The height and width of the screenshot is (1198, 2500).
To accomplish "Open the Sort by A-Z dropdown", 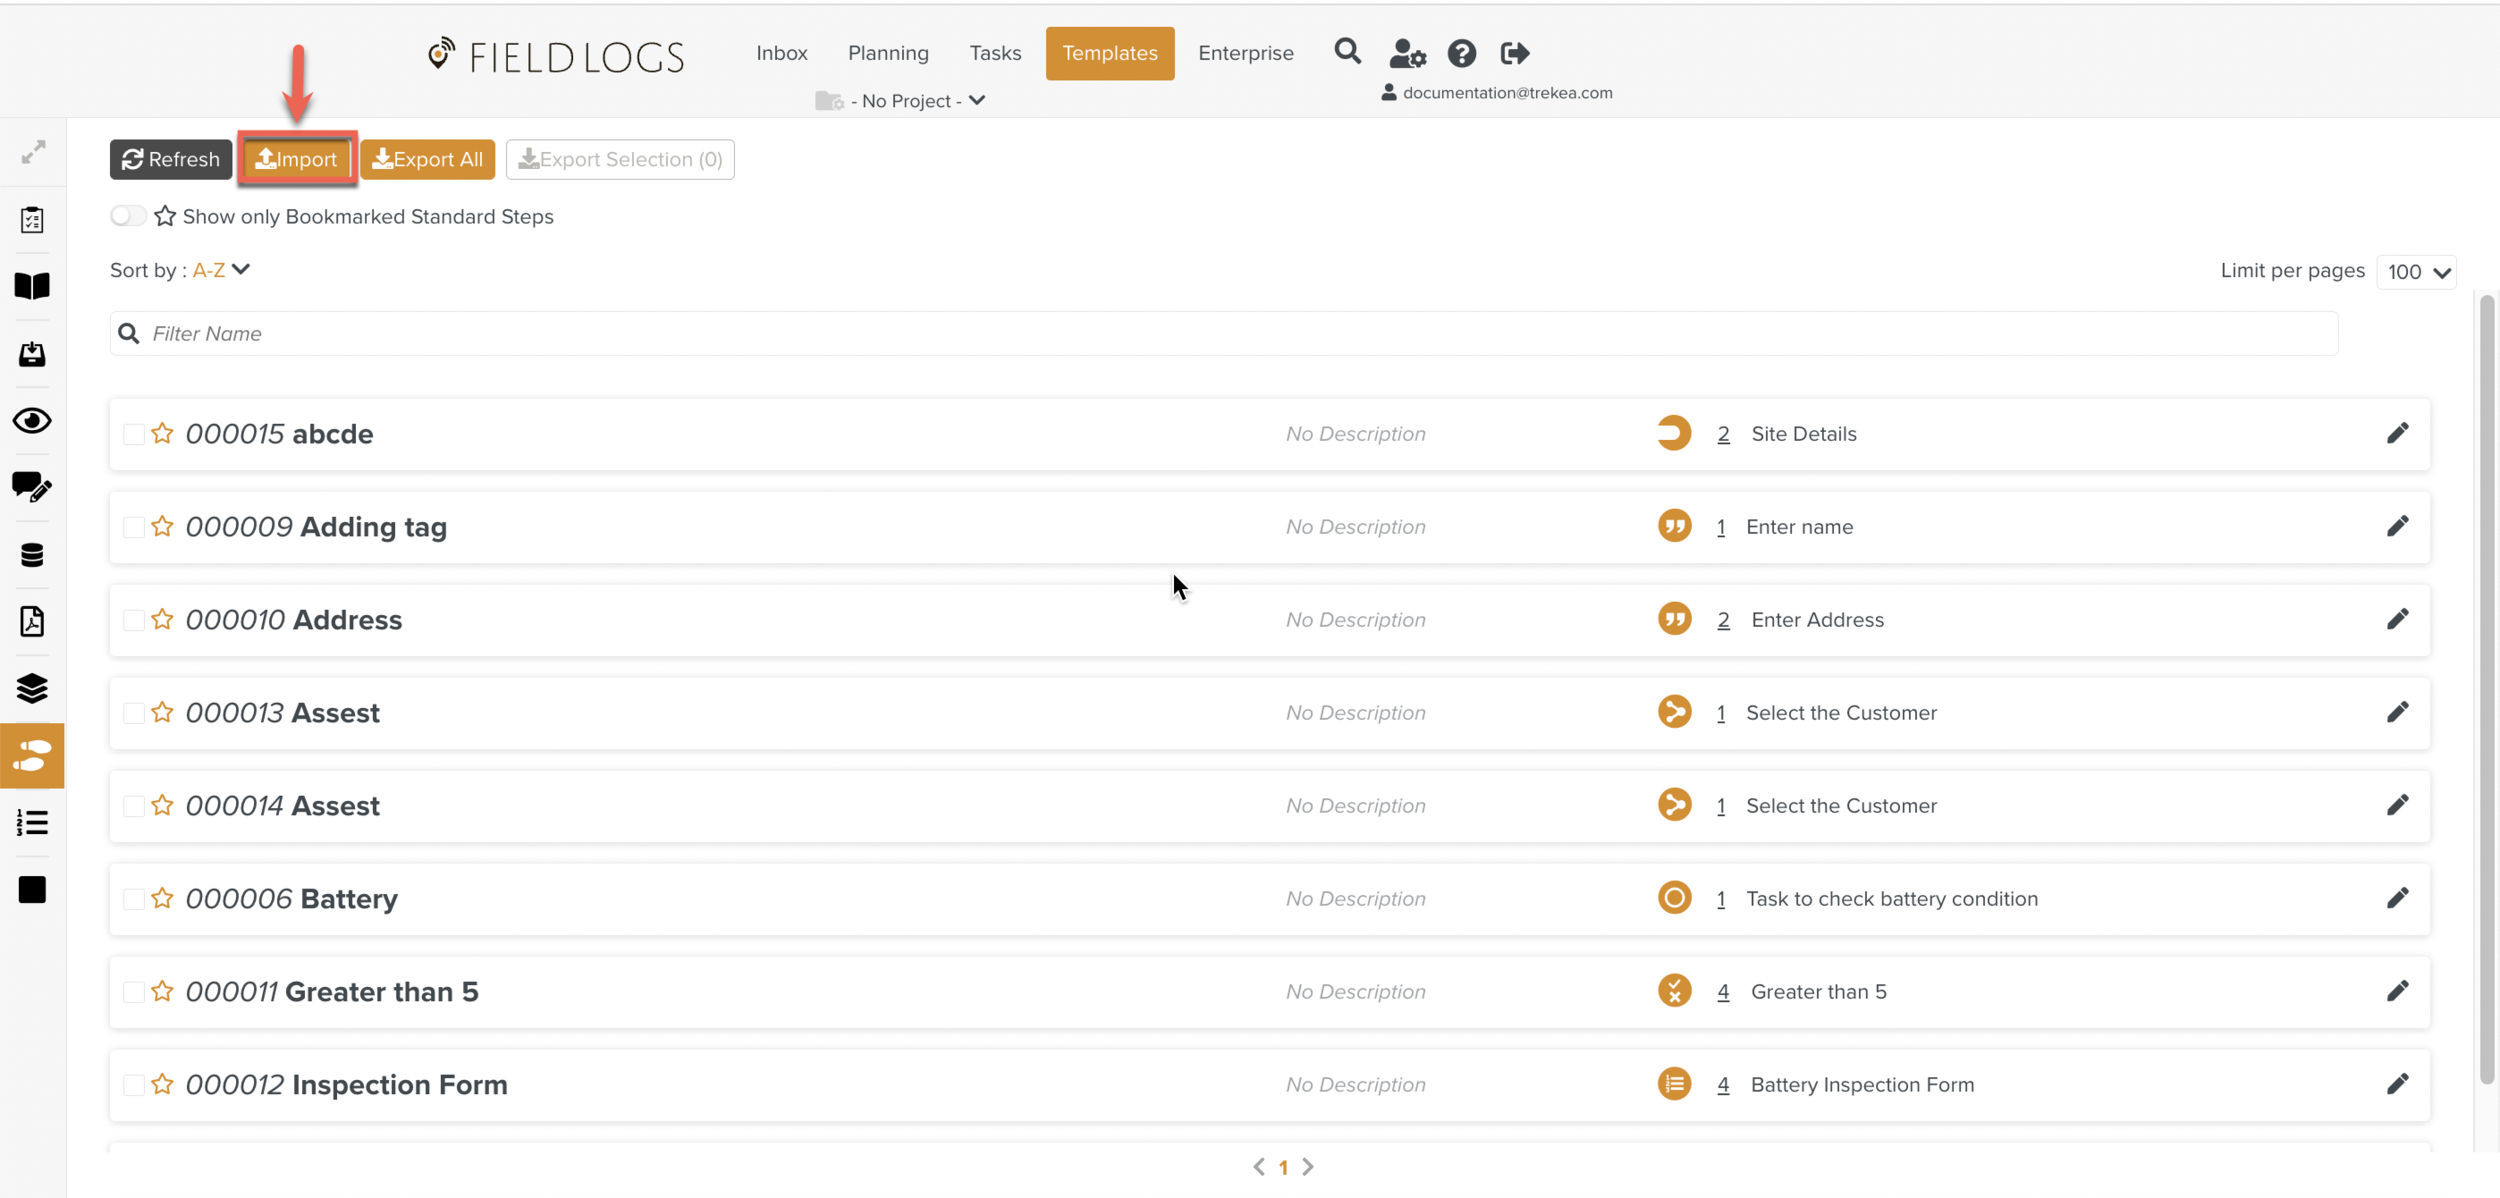I will 221,270.
